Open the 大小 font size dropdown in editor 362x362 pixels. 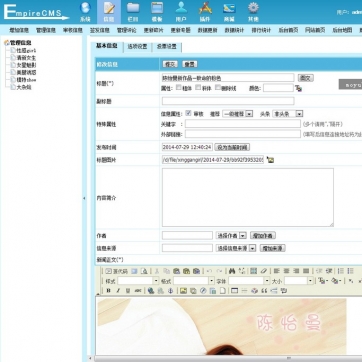[299, 281]
